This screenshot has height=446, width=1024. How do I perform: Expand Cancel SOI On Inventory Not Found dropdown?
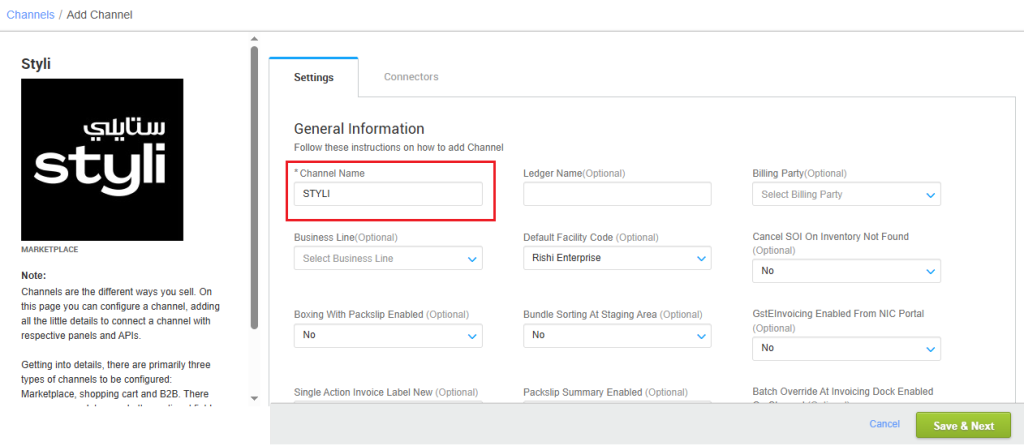[846, 270]
